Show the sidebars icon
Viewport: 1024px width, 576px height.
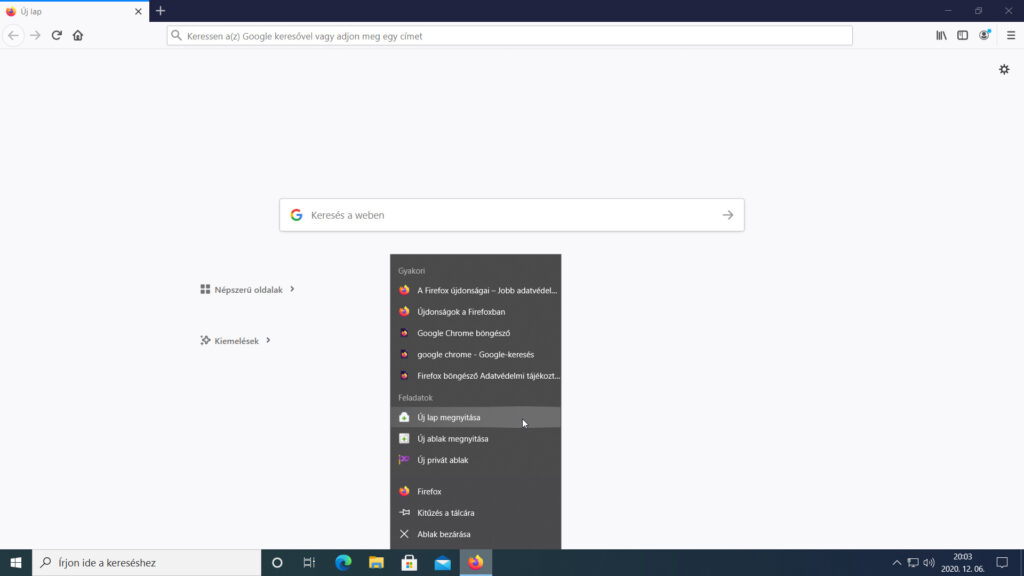coord(963,35)
